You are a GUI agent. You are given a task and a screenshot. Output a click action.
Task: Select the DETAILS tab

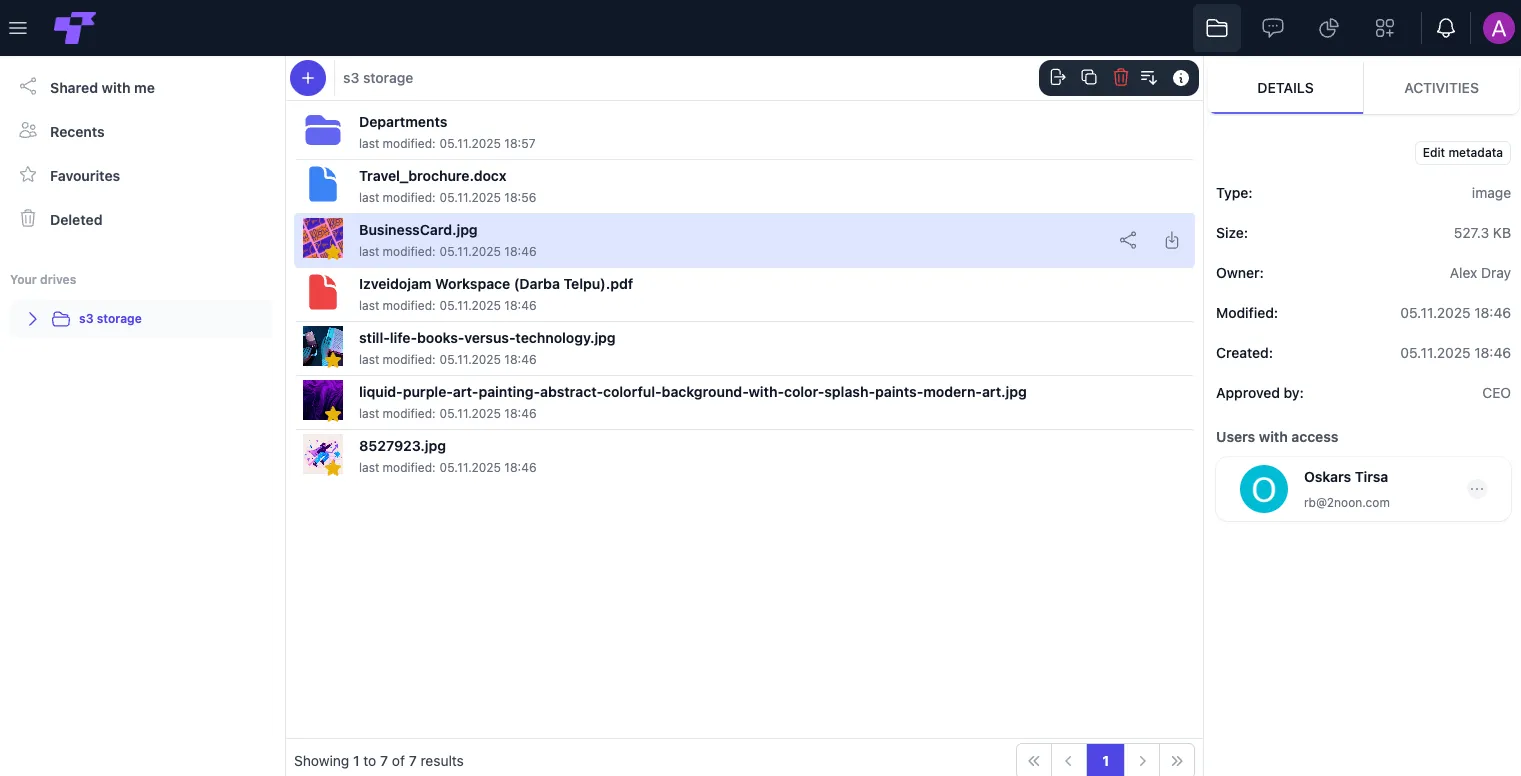click(x=1285, y=88)
